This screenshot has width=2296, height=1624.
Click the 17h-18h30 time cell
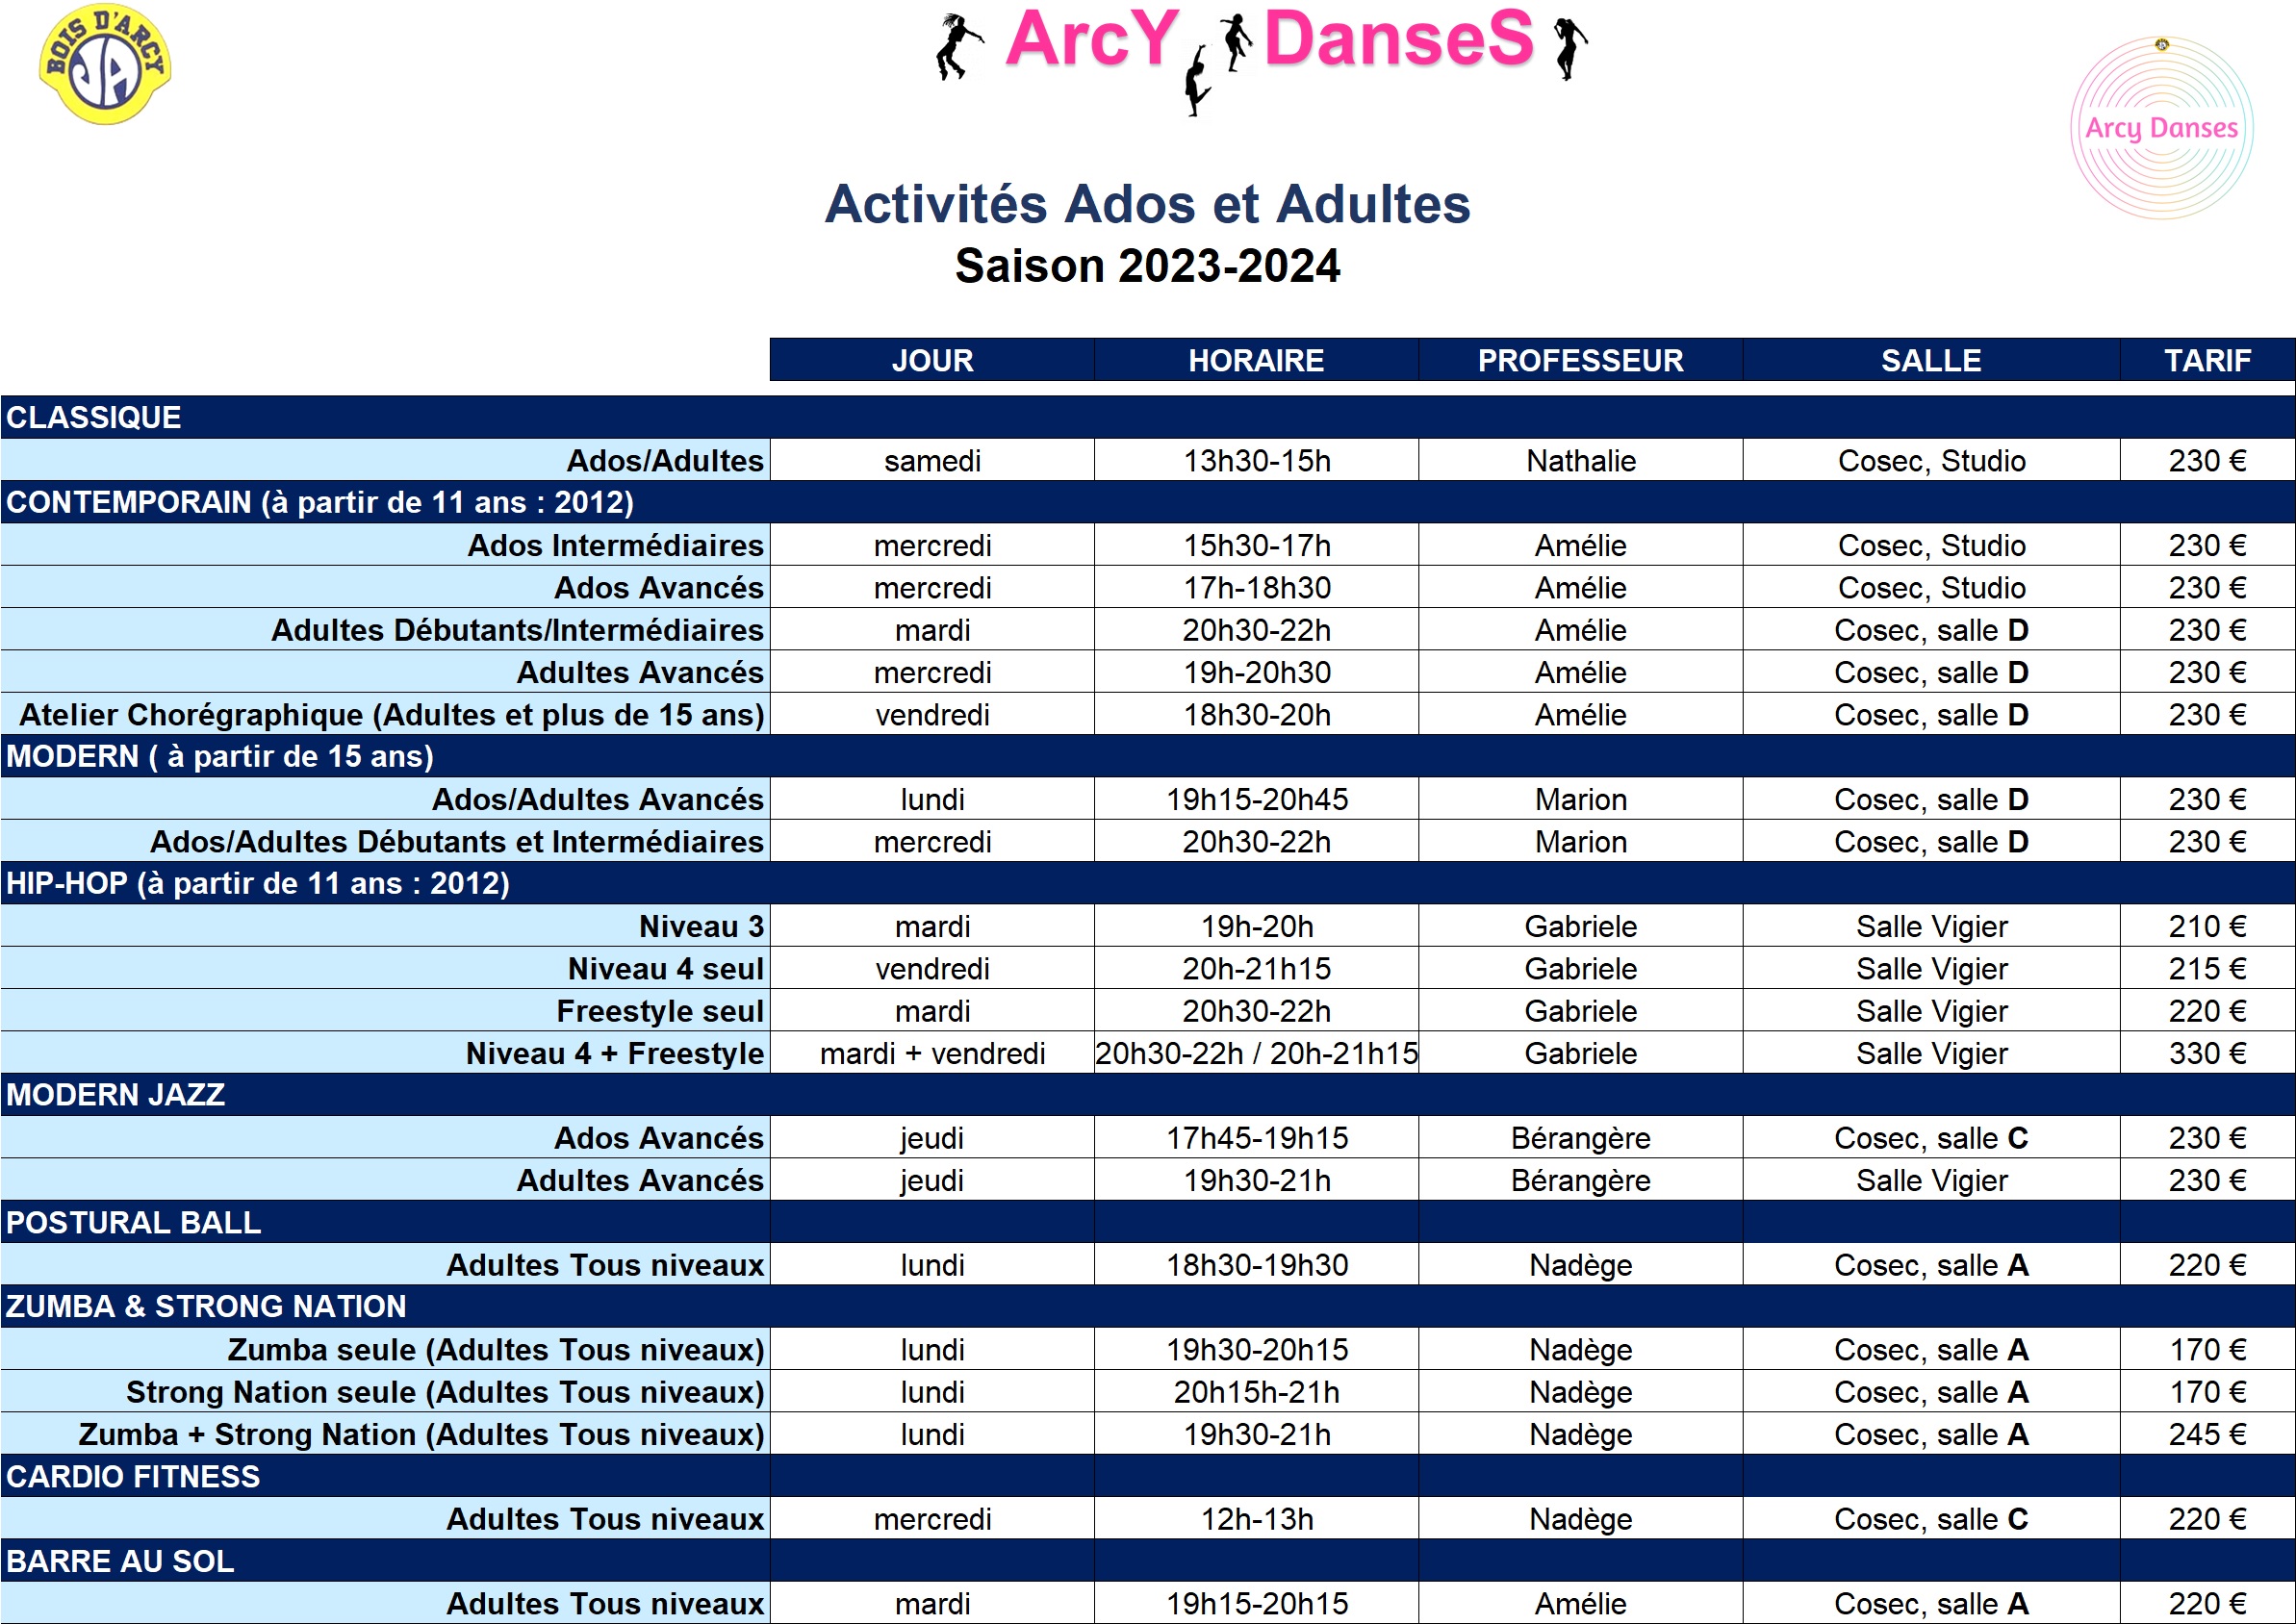(1256, 587)
